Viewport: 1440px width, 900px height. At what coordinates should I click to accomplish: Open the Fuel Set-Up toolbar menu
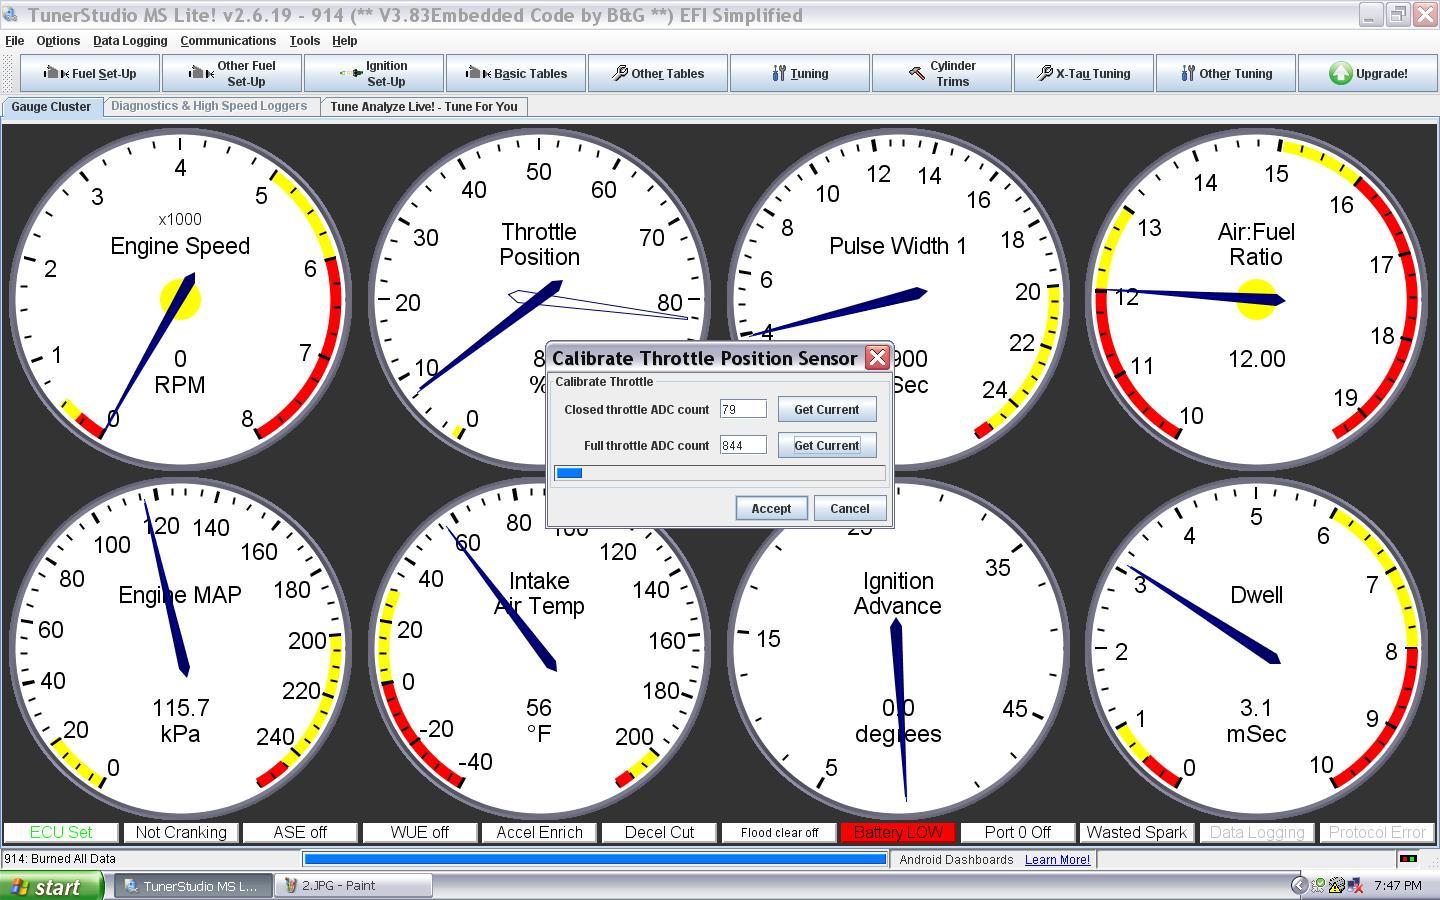[90, 73]
